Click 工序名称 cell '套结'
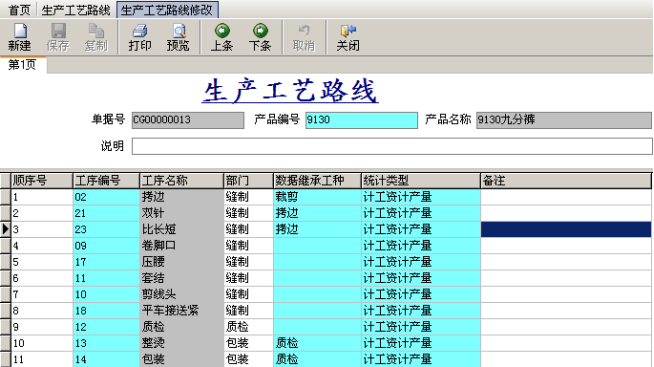Viewport: 654px width, 367px height. (181, 278)
